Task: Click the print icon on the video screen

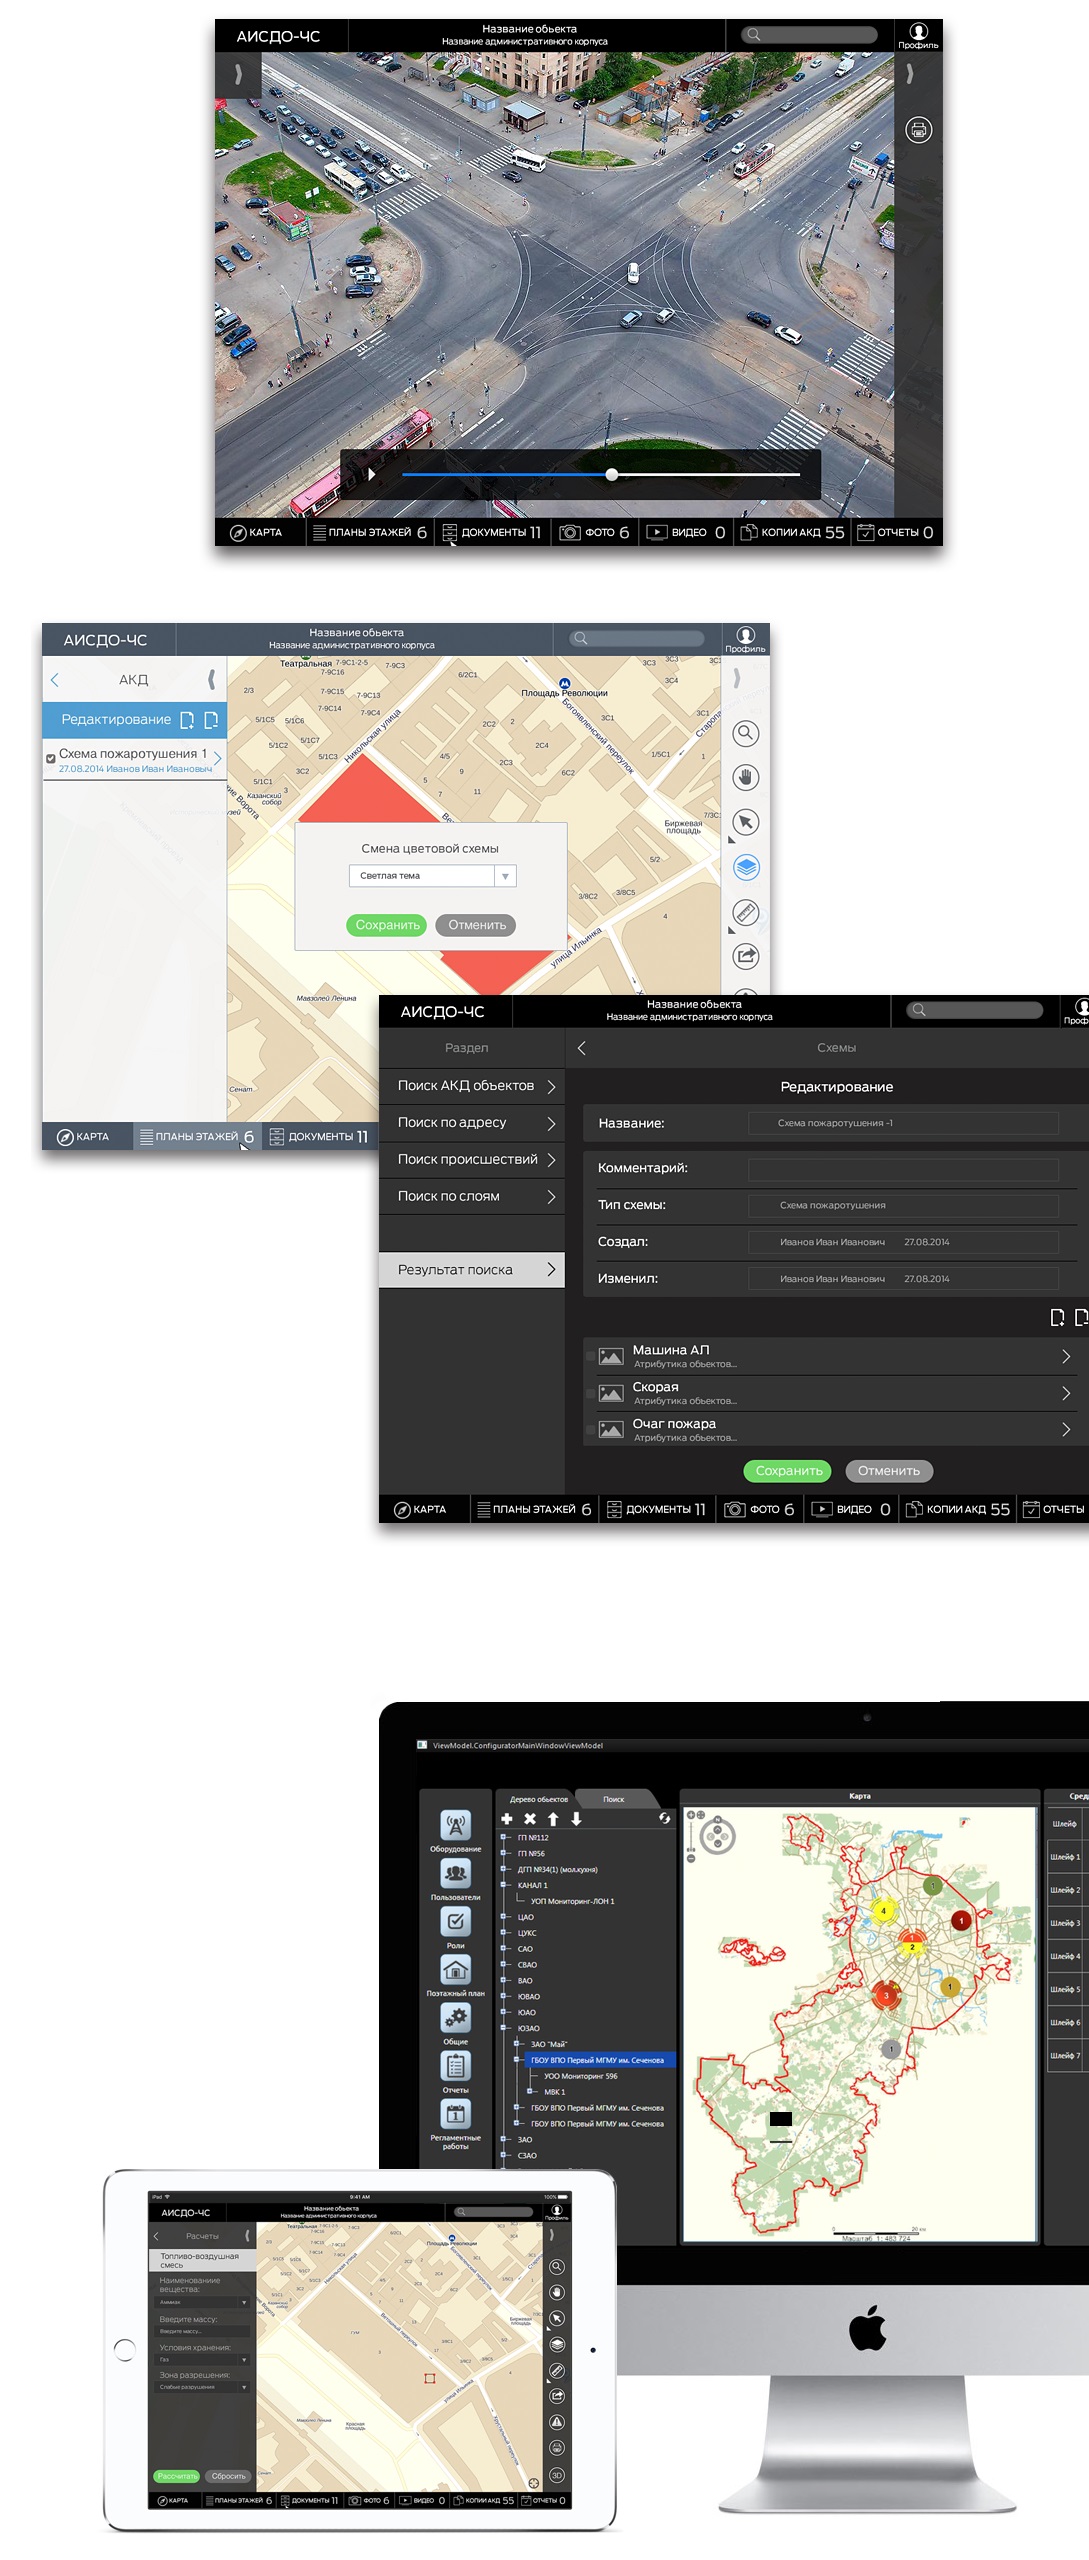Action: pos(918,130)
